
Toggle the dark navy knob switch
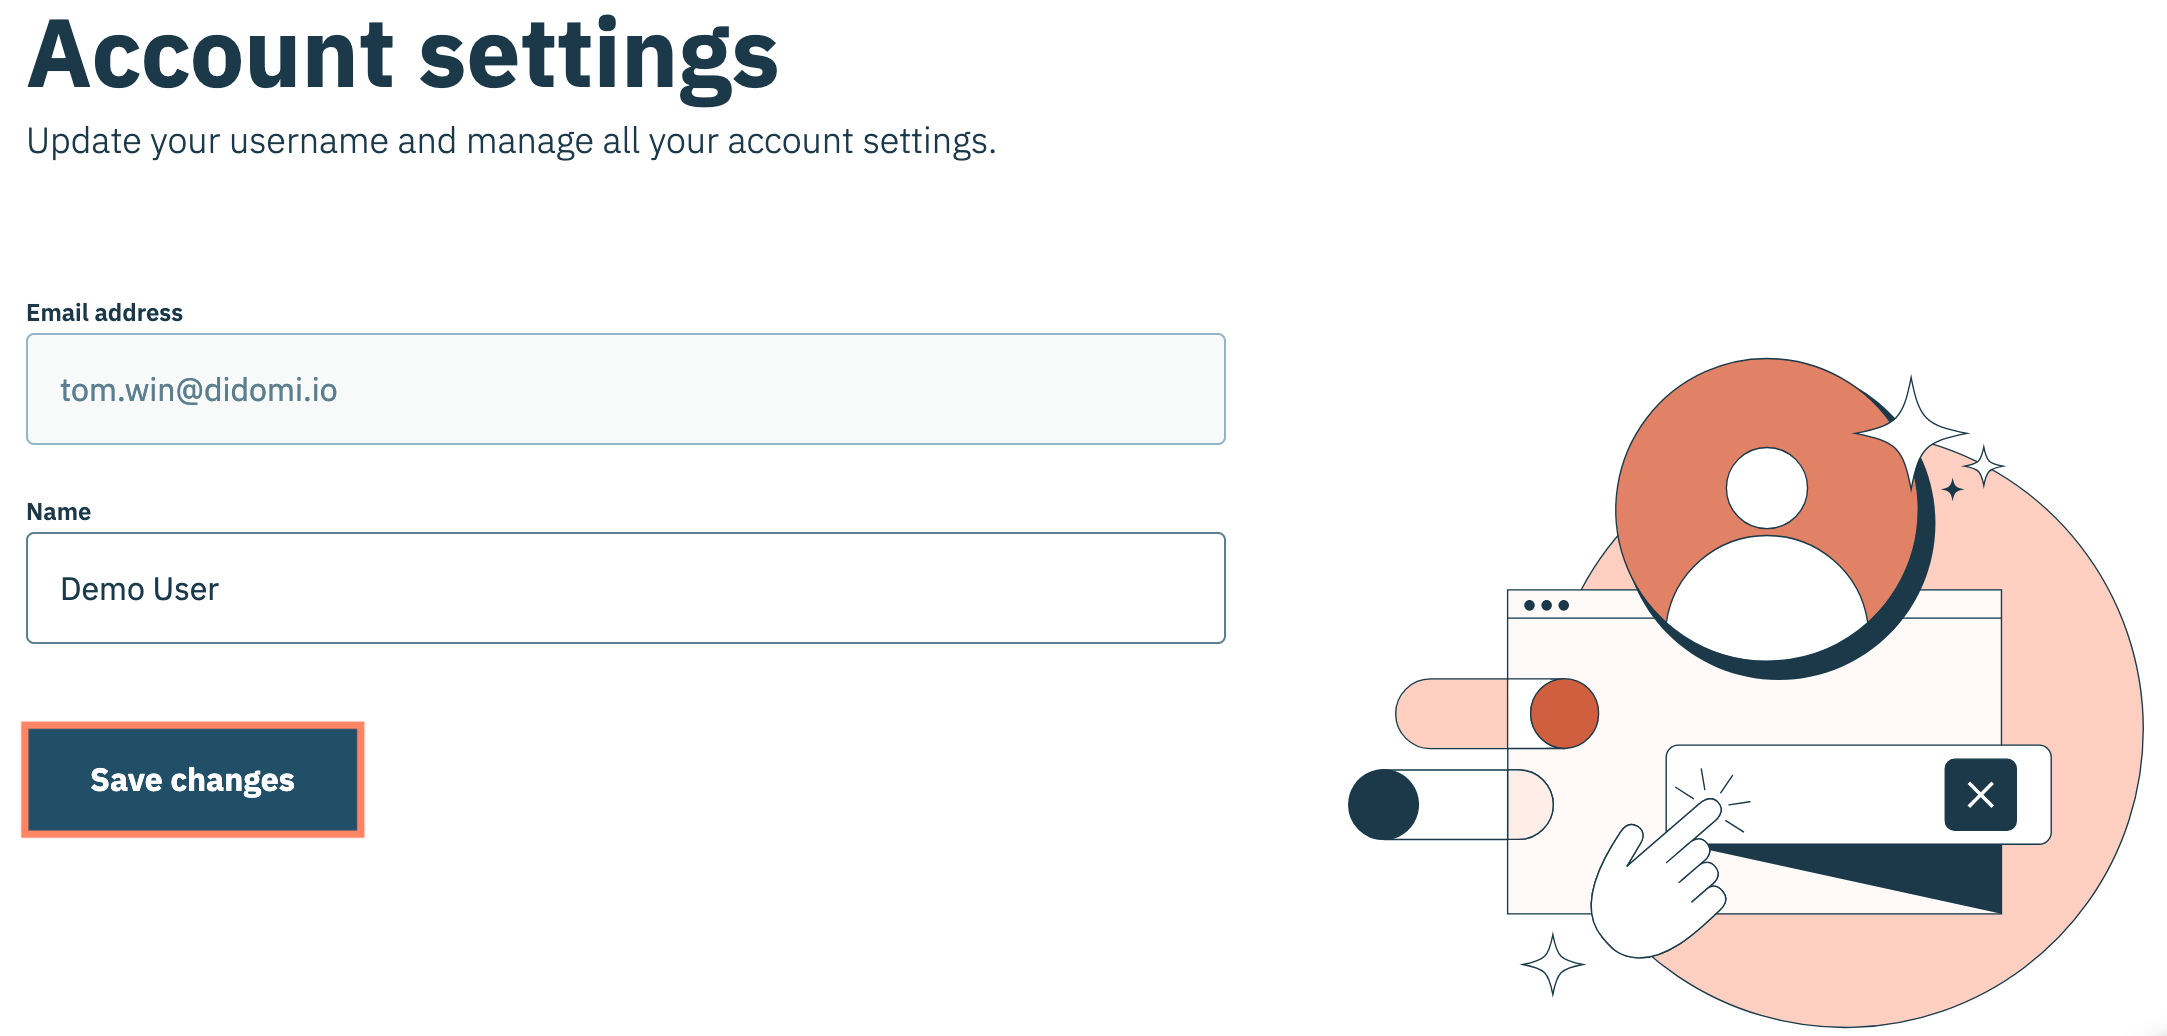pyautogui.click(x=1383, y=804)
